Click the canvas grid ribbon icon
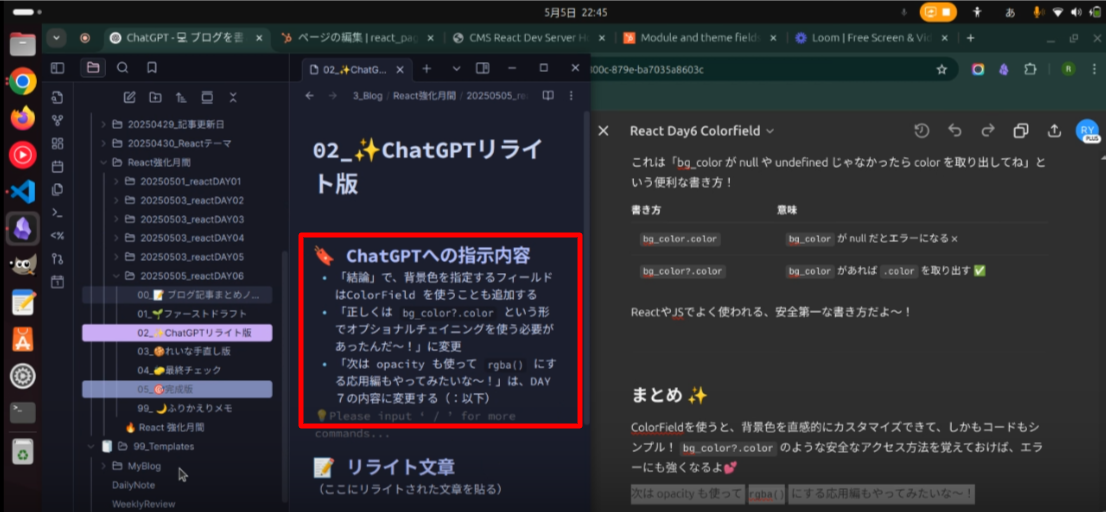The image size is (1106, 512). tap(58, 143)
